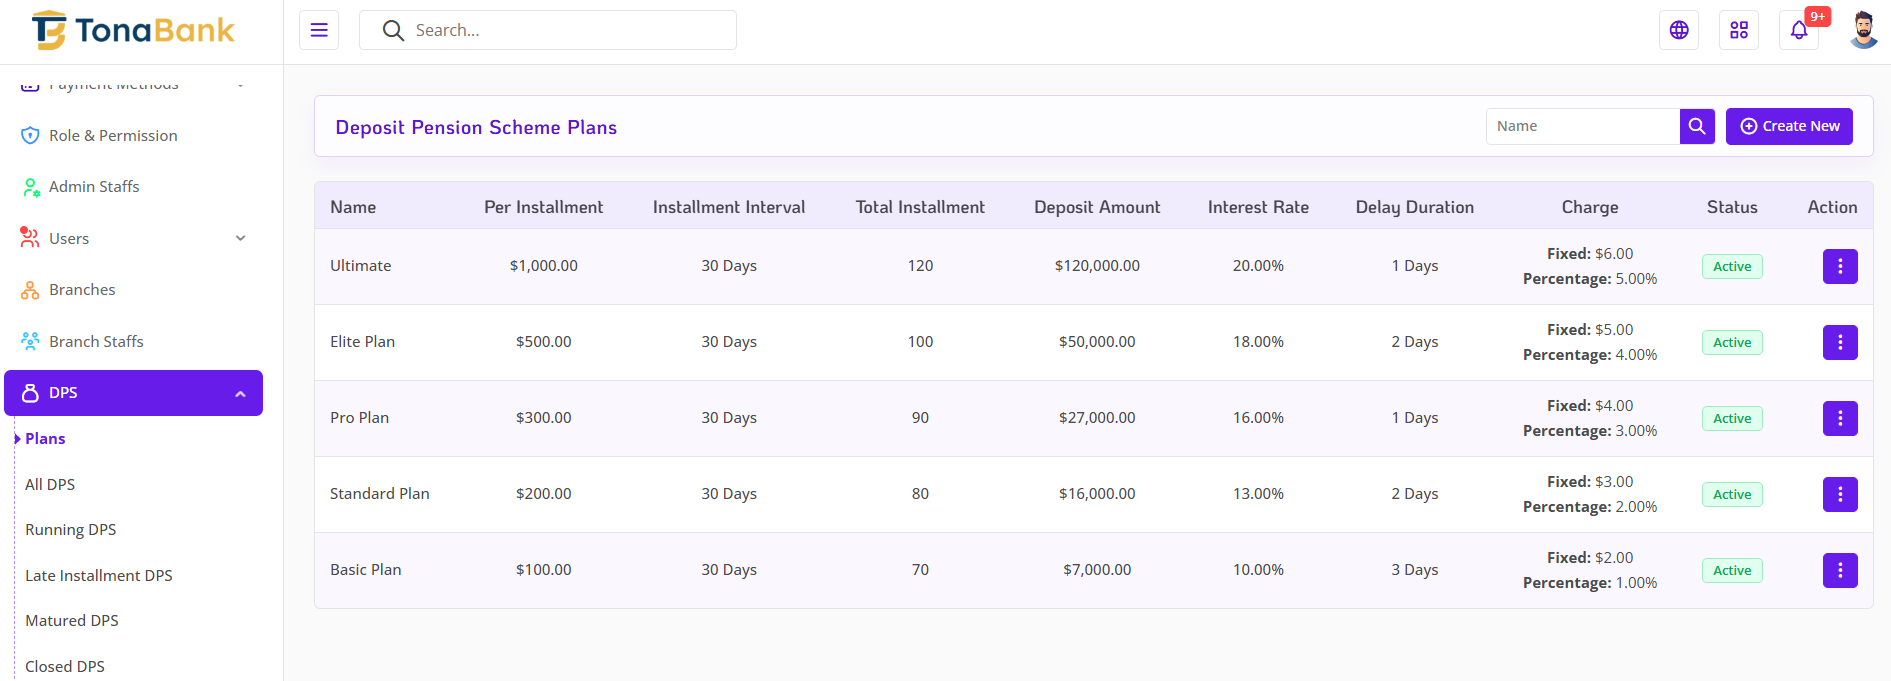
Task: Open Role & Permission page
Action: pos(113,135)
